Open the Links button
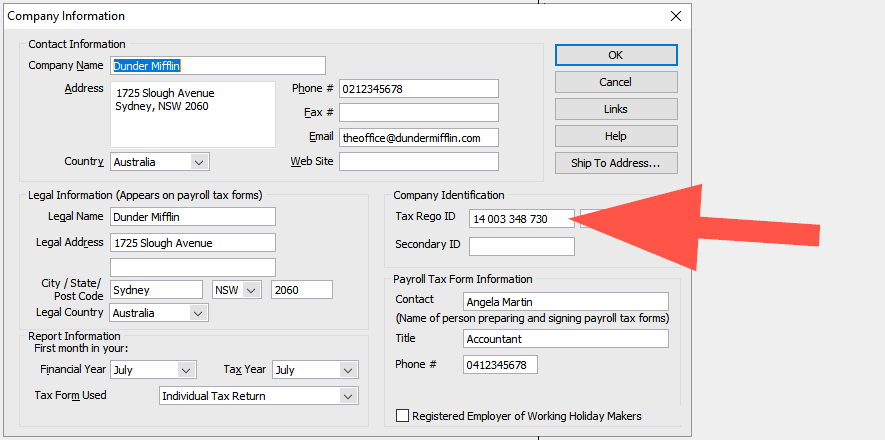The width and height of the screenshot is (885, 440). point(616,109)
